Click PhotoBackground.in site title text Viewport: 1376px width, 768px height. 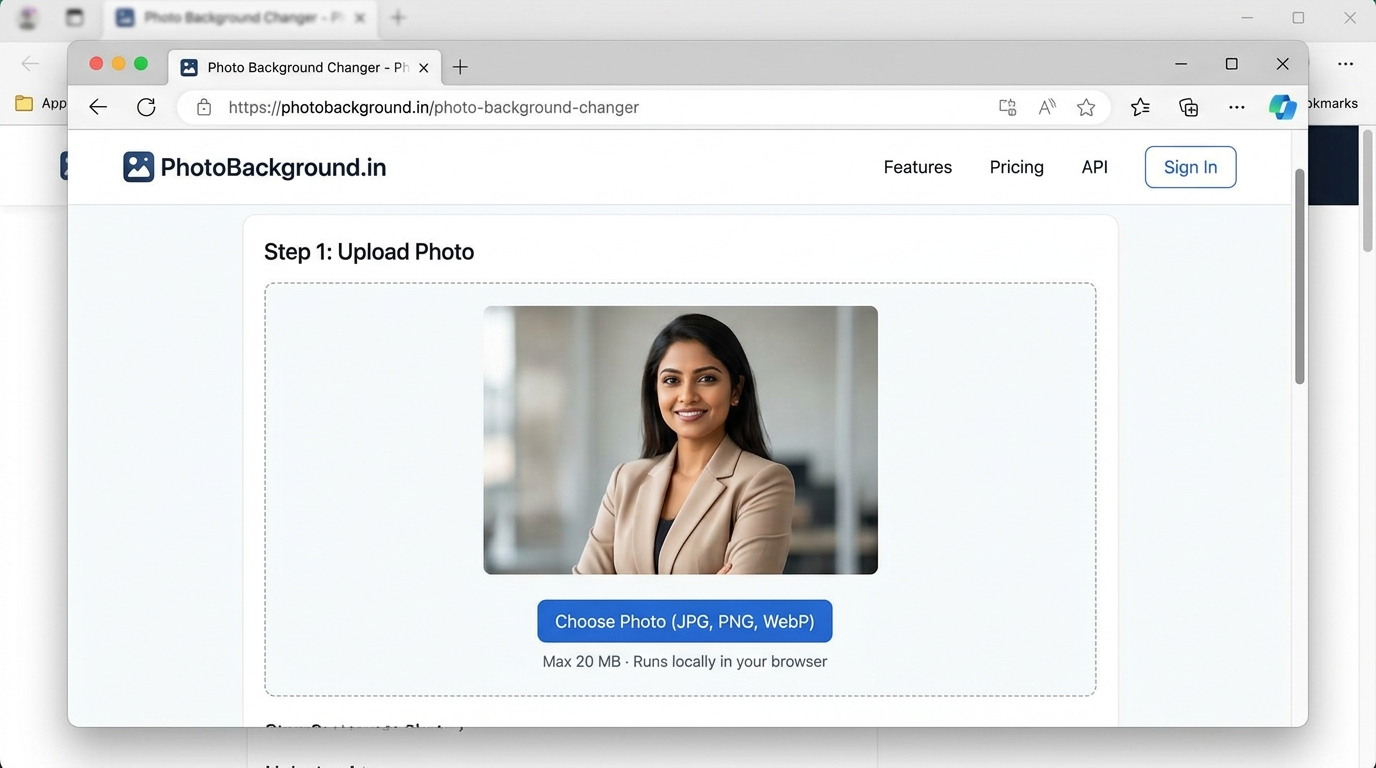pos(273,167)
